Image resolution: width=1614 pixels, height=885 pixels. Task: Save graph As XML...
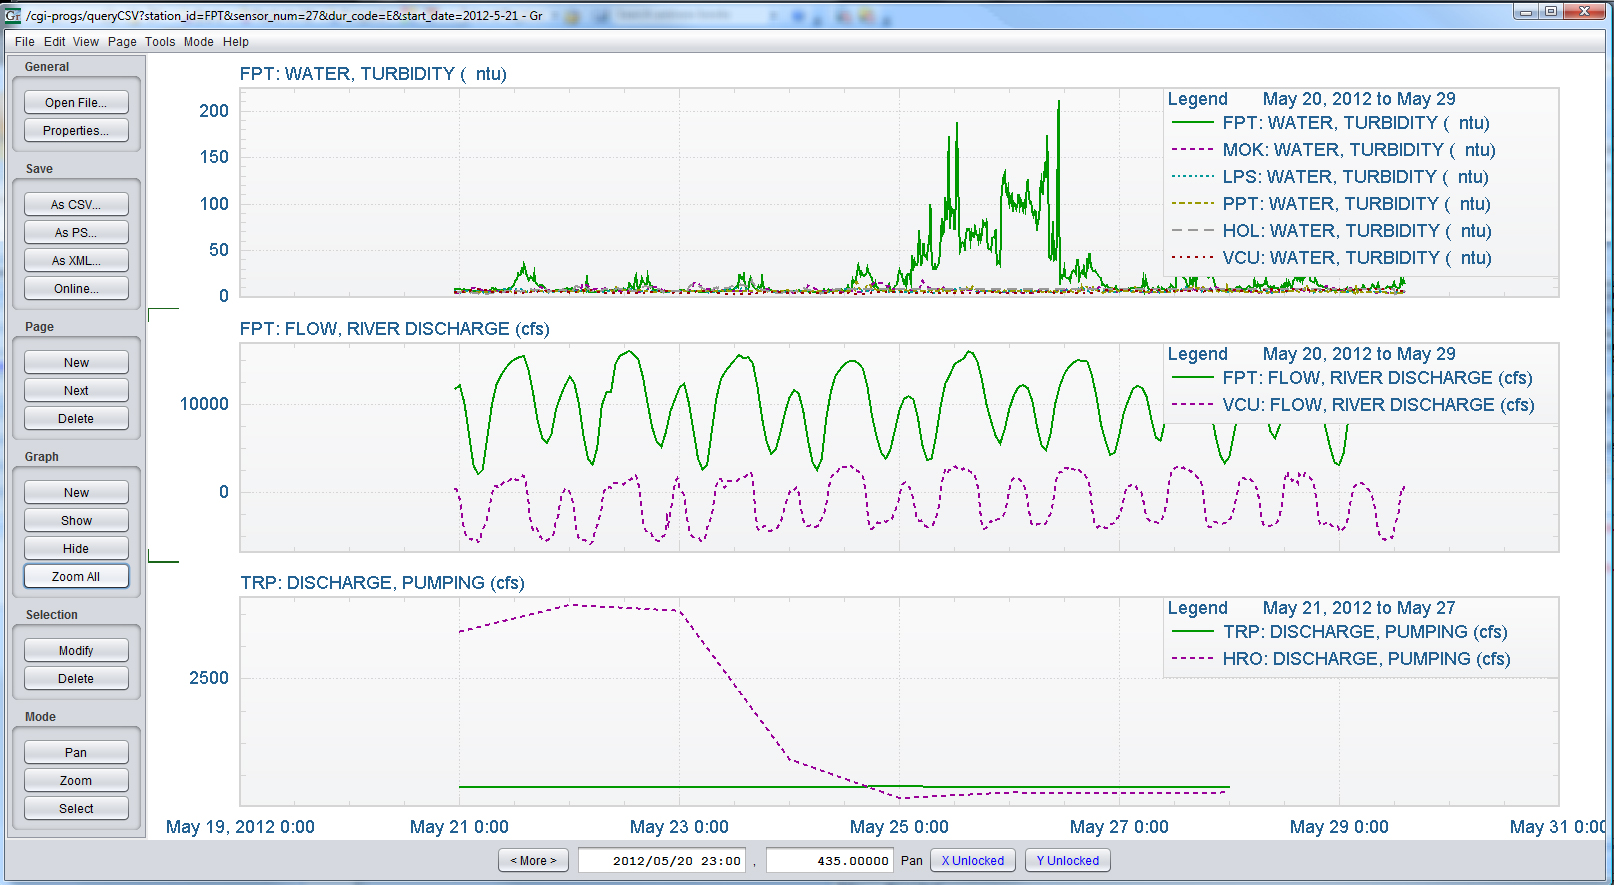coord(76,261)
